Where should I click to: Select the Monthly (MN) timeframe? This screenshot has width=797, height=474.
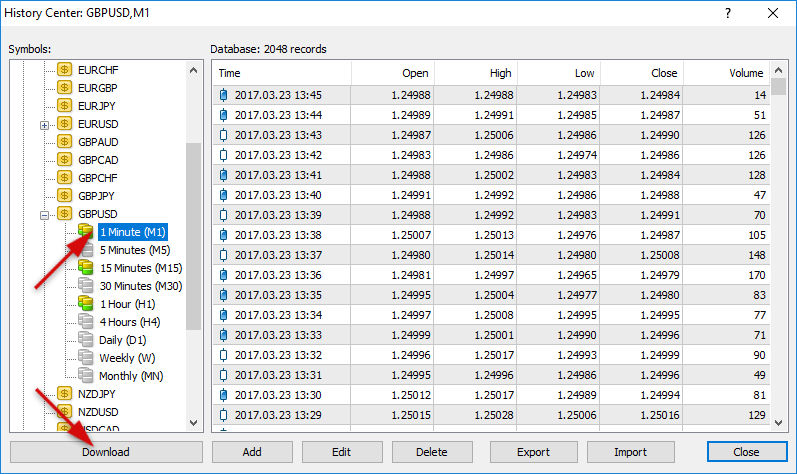(x=131, y=376)
